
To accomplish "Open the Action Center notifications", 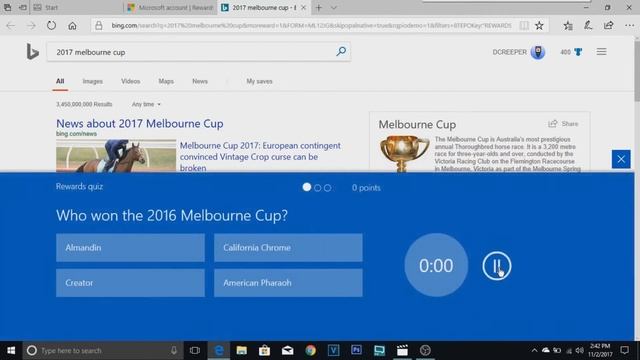I will (624, 350).
